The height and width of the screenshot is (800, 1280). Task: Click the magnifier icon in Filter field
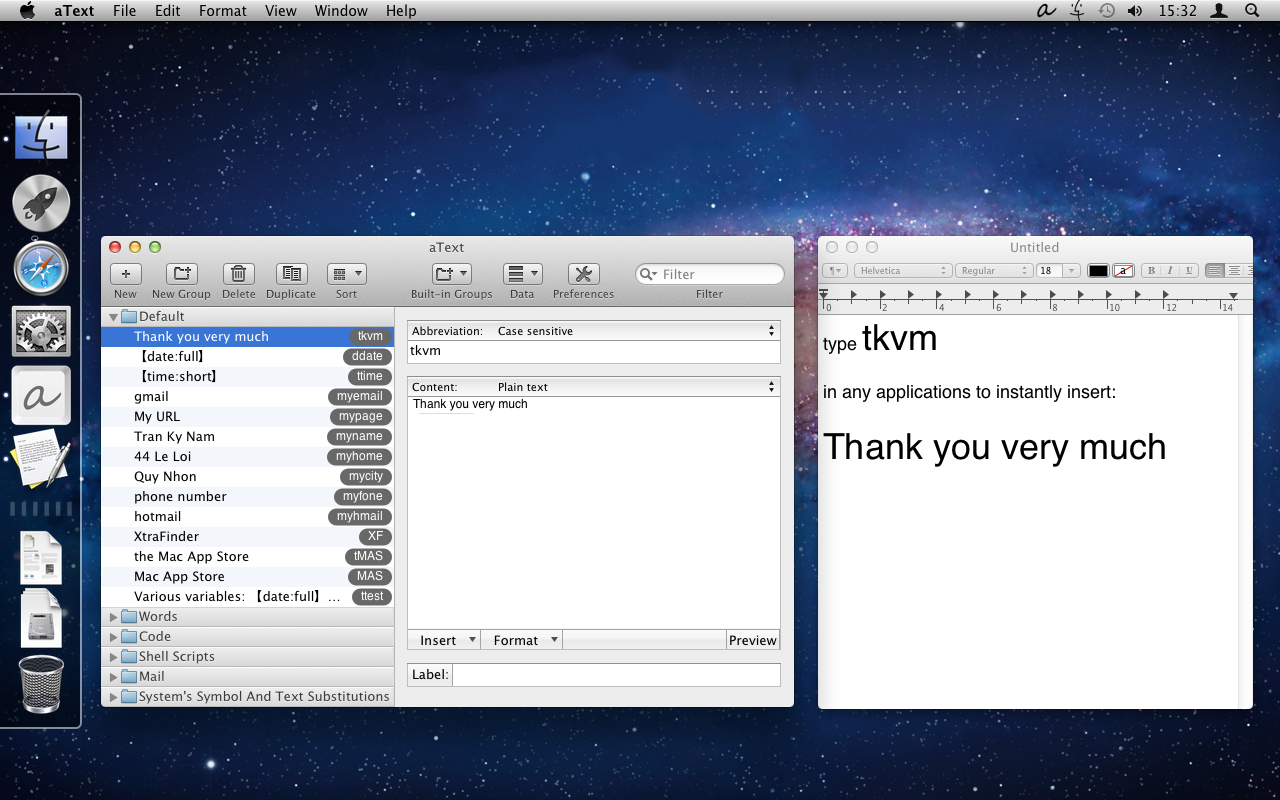coord(649,274)
